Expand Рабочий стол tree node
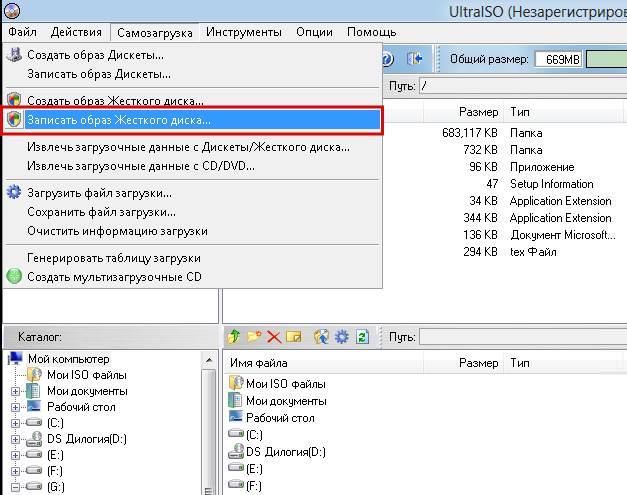 (x=15, y=407)
